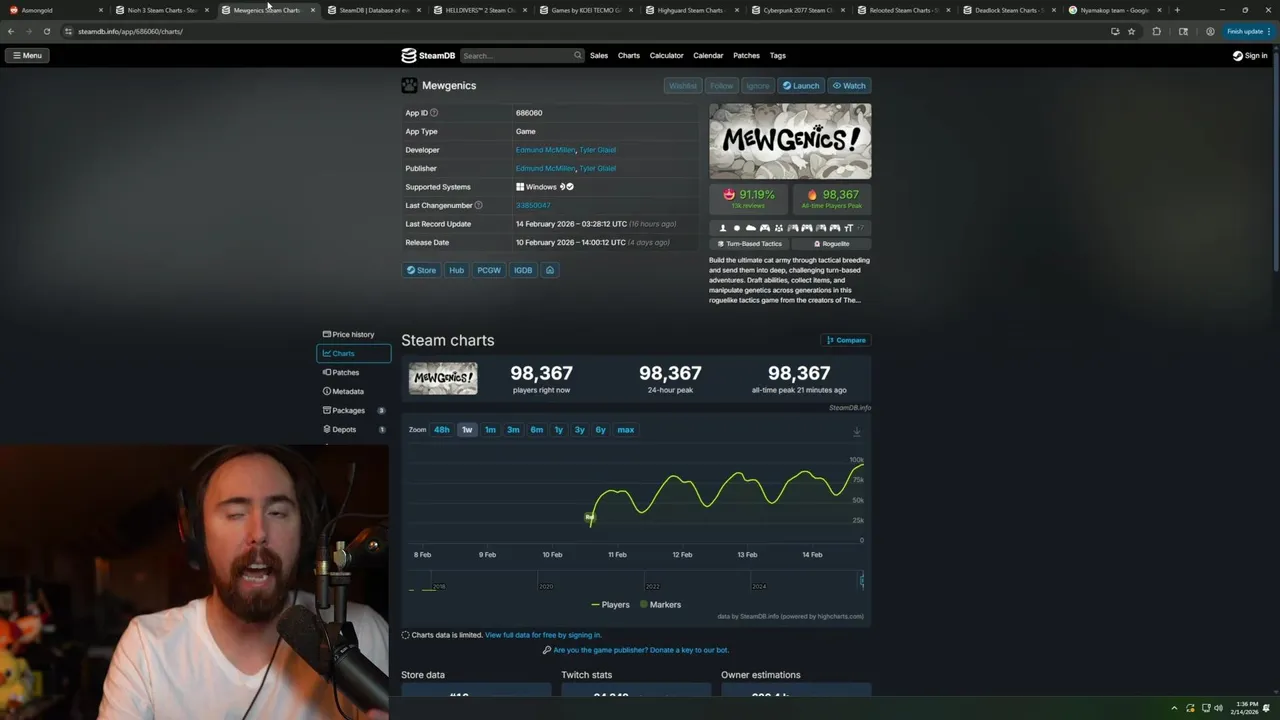
Task: Toggle Ignore for this app
Action: [758, 86]
